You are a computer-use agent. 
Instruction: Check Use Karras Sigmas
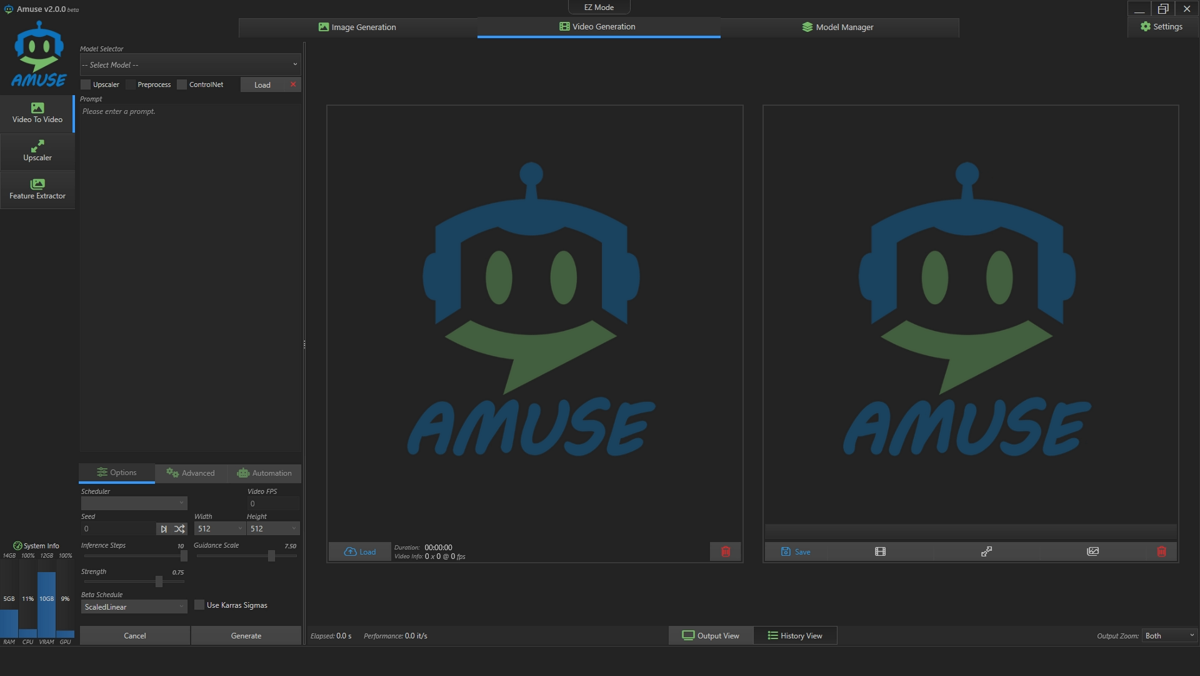tap(199, 605)
